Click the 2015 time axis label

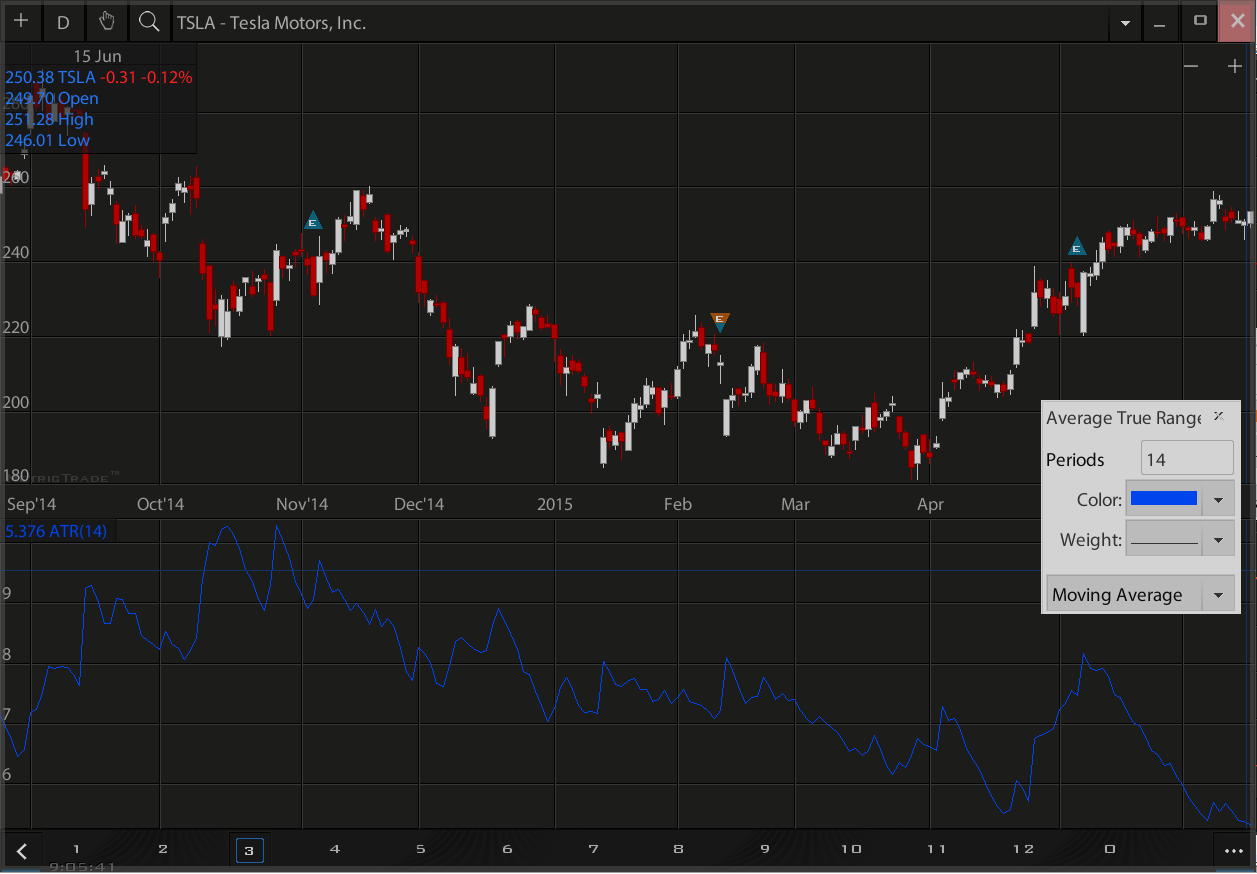pyautogui.click(x=555, y=504)
